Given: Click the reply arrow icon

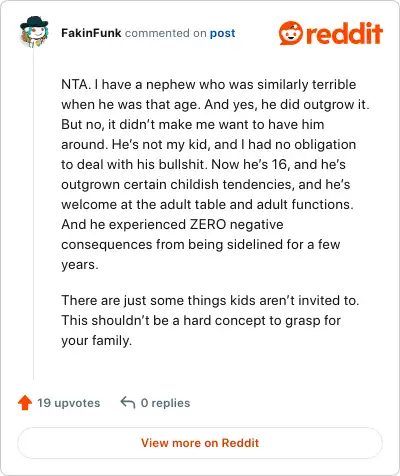Looking at the screenshot, I should pyautogui.click(x=128, y=402).
